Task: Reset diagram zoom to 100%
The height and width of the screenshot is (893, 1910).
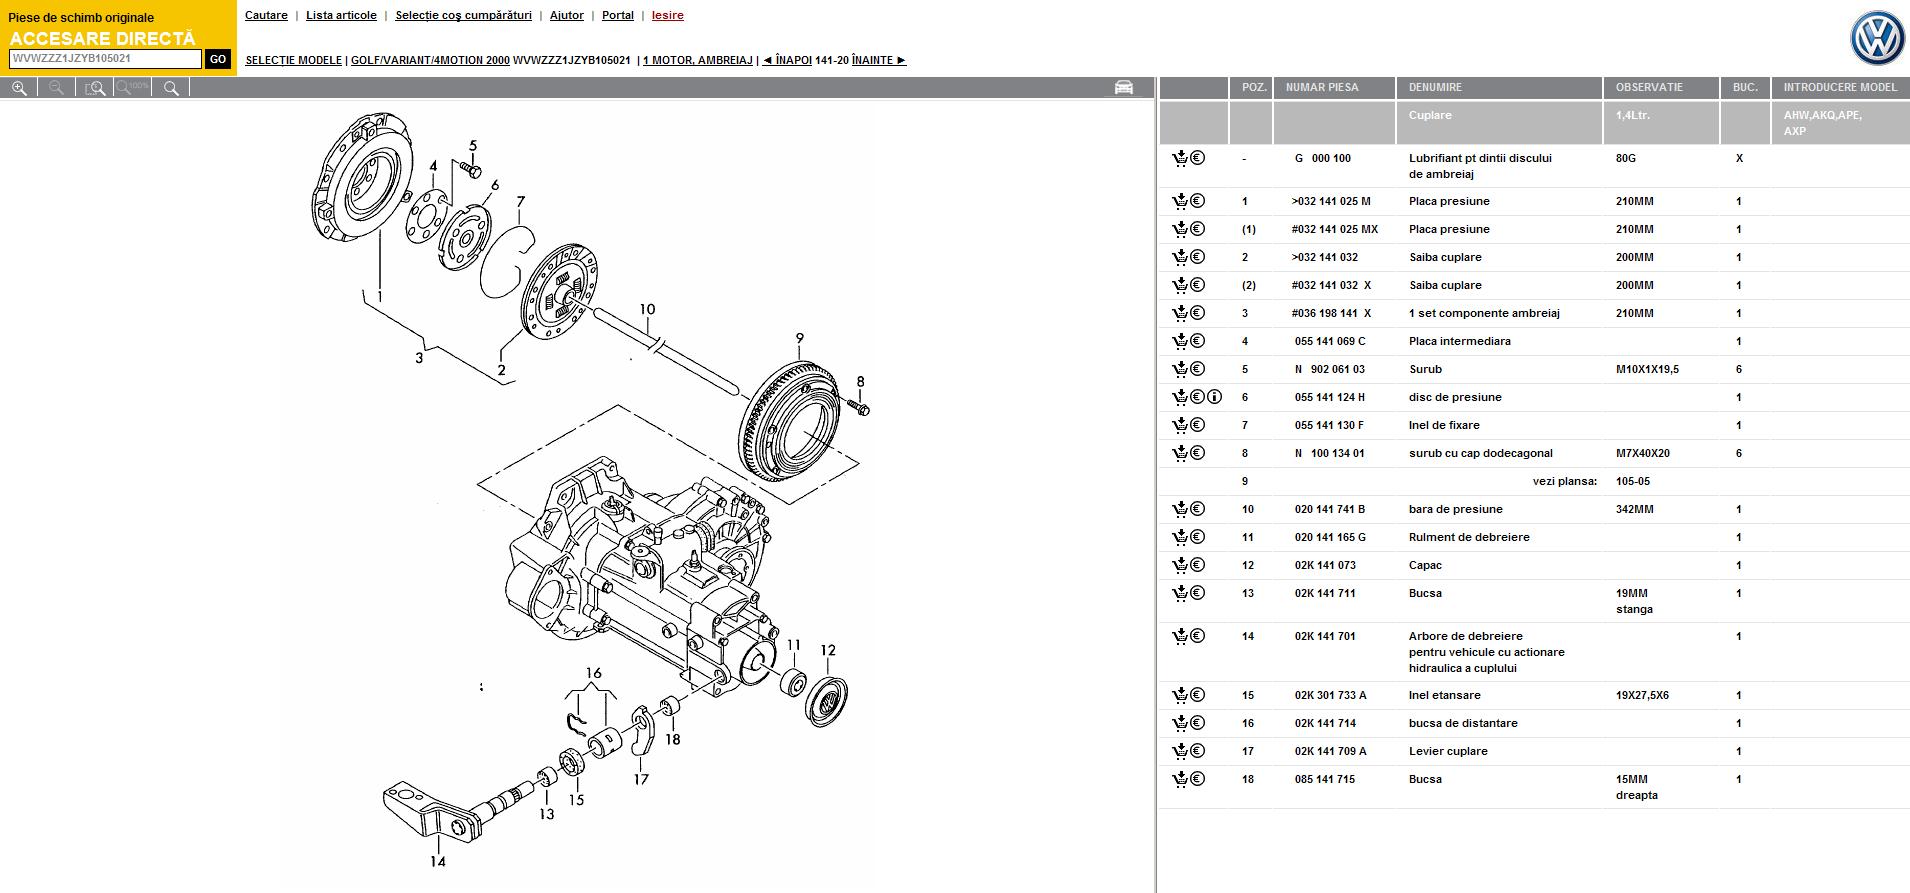Action: (133, 88)
